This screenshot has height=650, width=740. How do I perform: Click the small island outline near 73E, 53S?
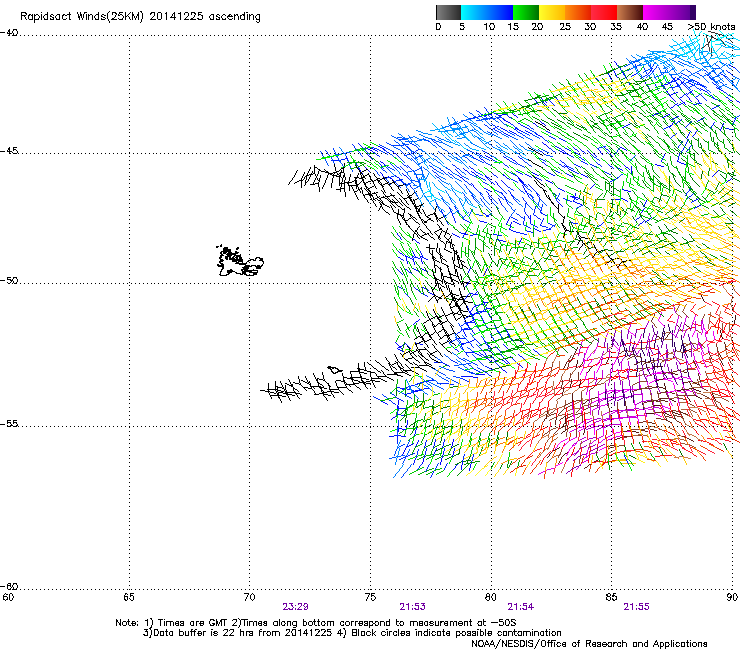point(335,370)
